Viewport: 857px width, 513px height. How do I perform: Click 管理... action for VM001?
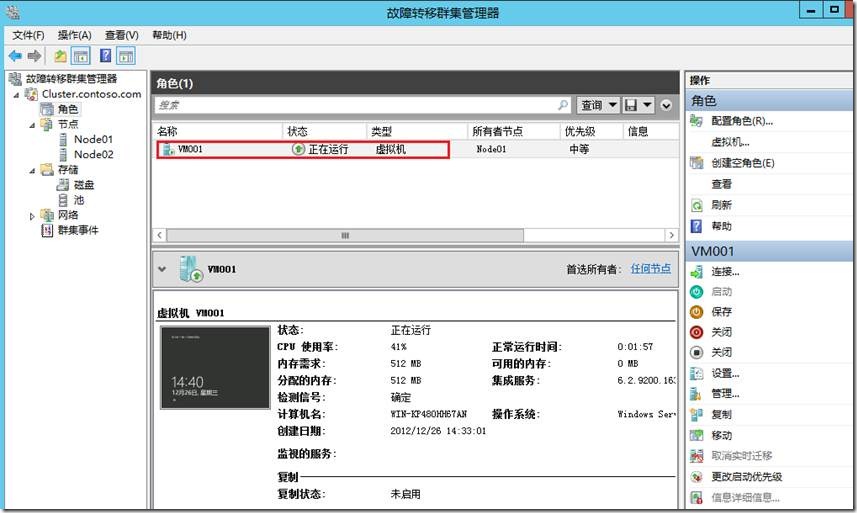[x=725, y=394]
